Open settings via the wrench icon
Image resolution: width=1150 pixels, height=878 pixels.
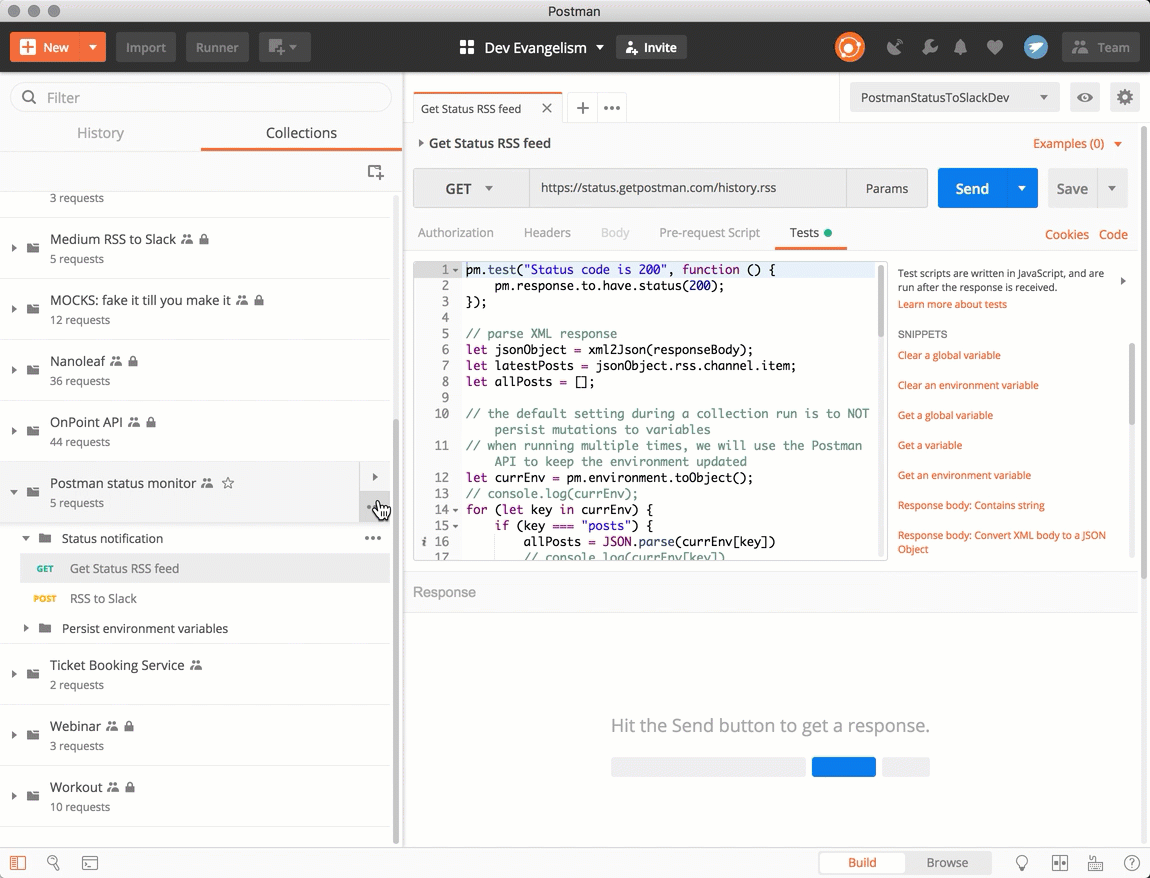click(929, 48)
